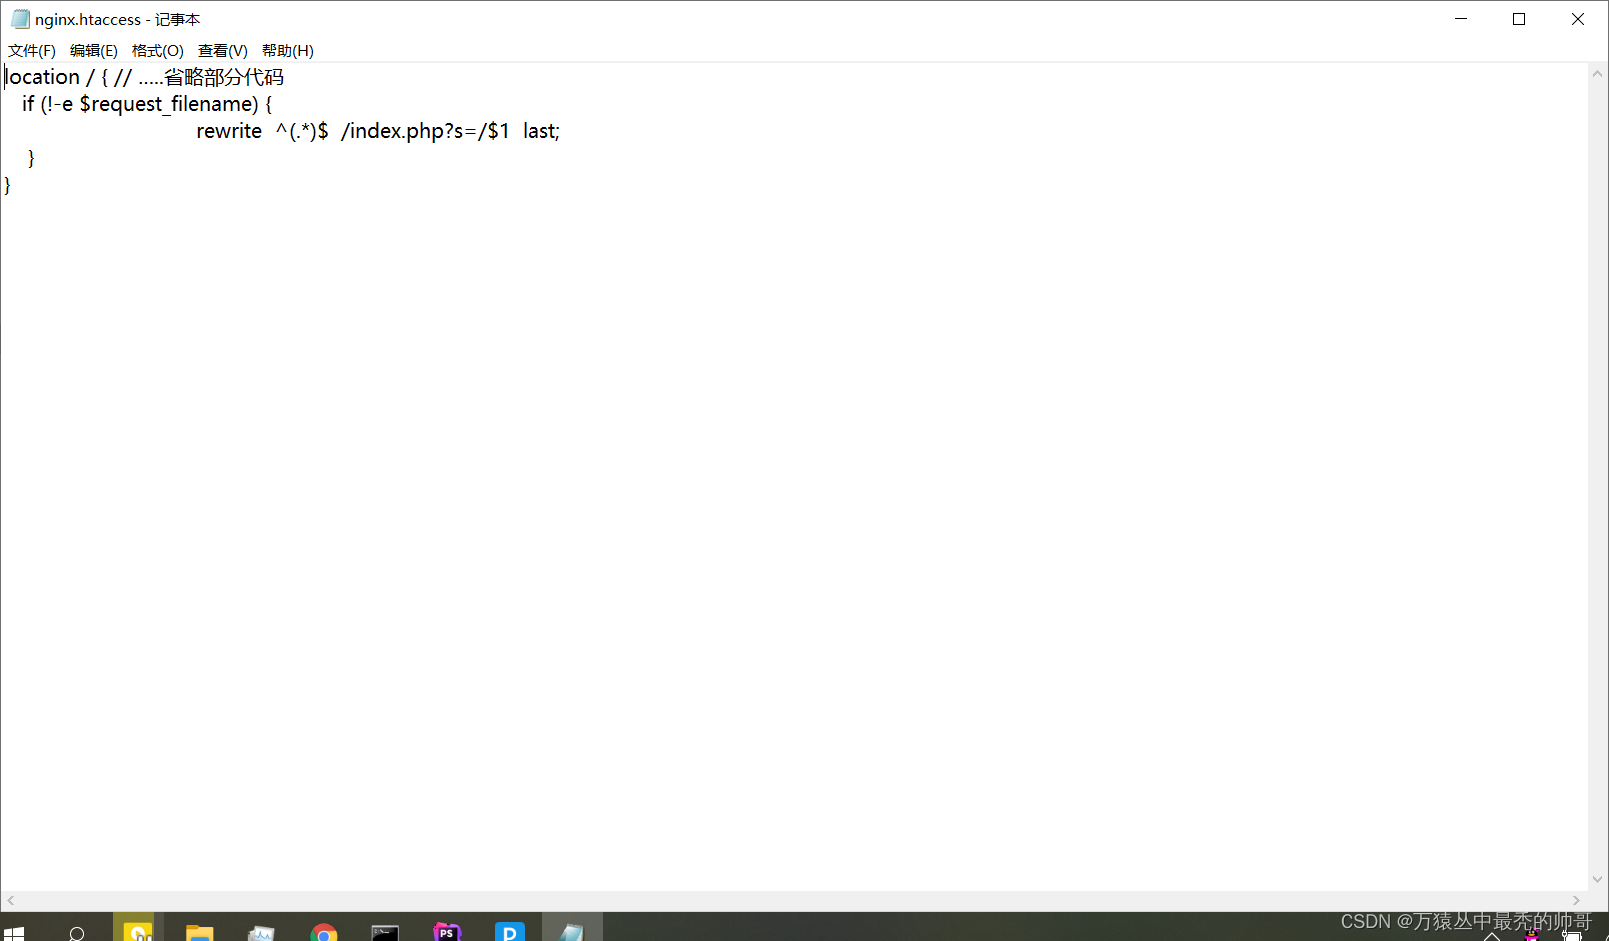Viewport: 1609px width, 941px height.
Task: Click the '^(.*)$' regex pattern text
Action: (302, 131)
